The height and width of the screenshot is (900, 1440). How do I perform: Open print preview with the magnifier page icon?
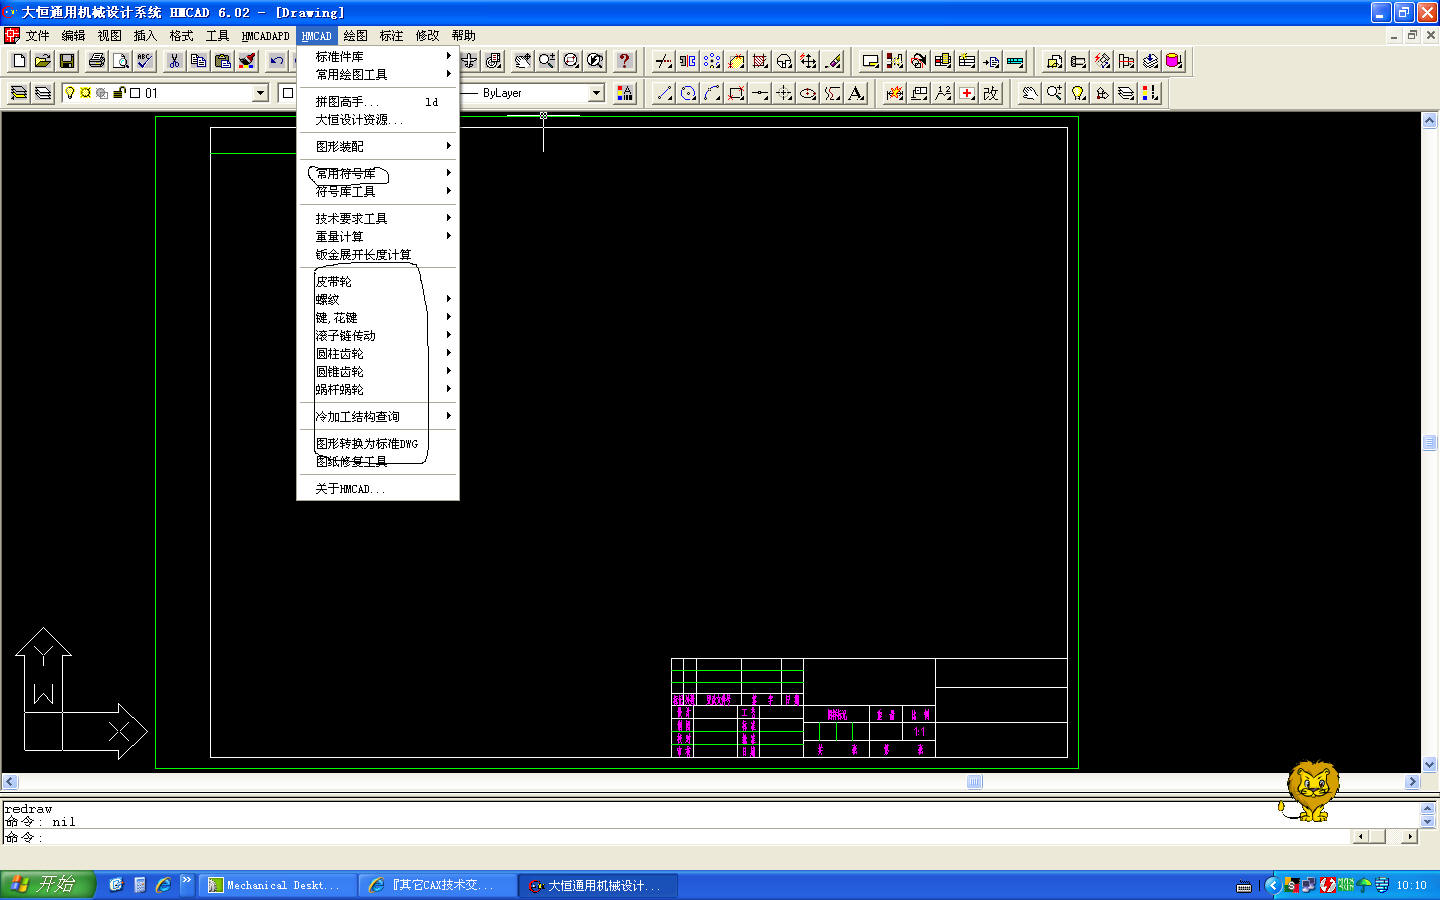(121, 61)
